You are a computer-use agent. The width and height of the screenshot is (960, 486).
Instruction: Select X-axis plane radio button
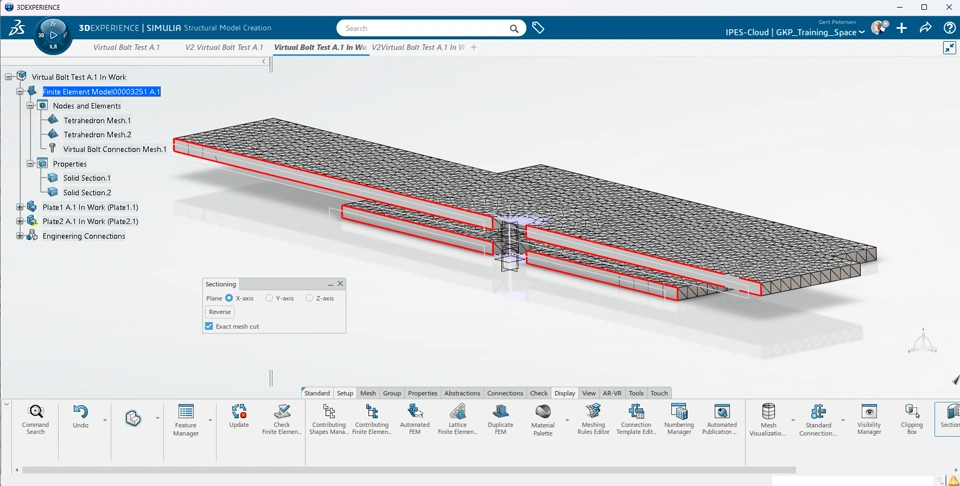(x=229, y=298)
